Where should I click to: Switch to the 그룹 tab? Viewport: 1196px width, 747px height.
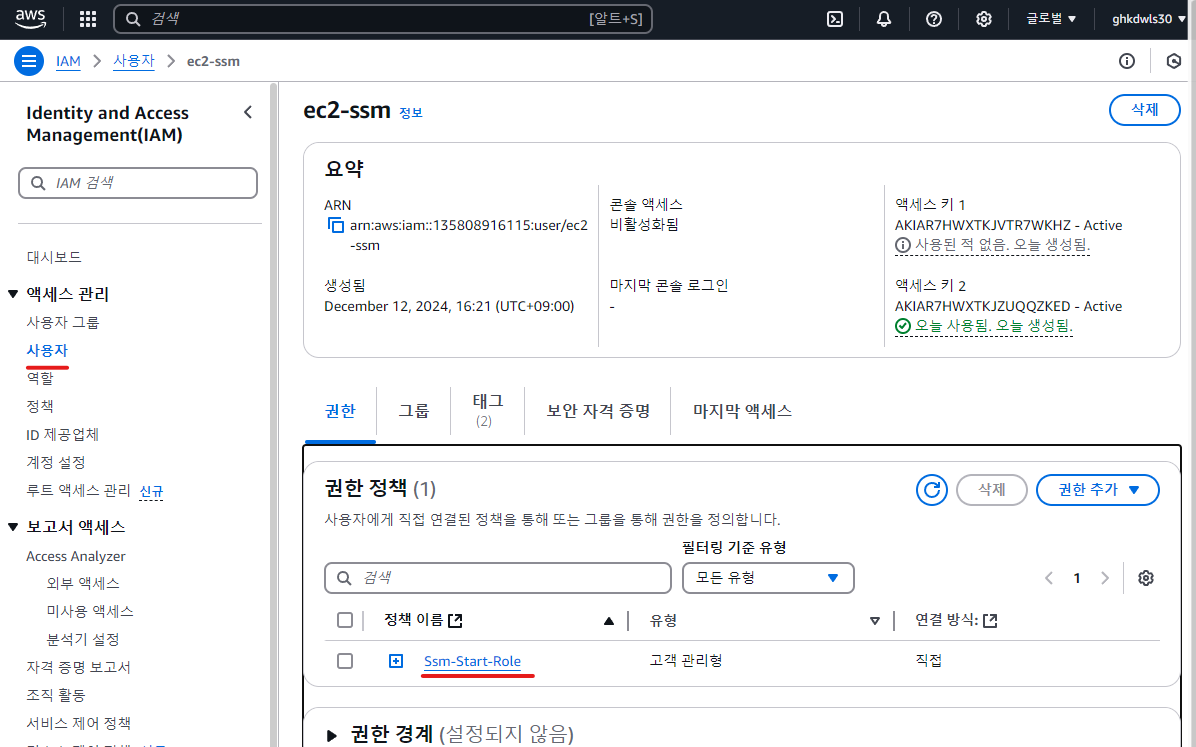(414, 411)
